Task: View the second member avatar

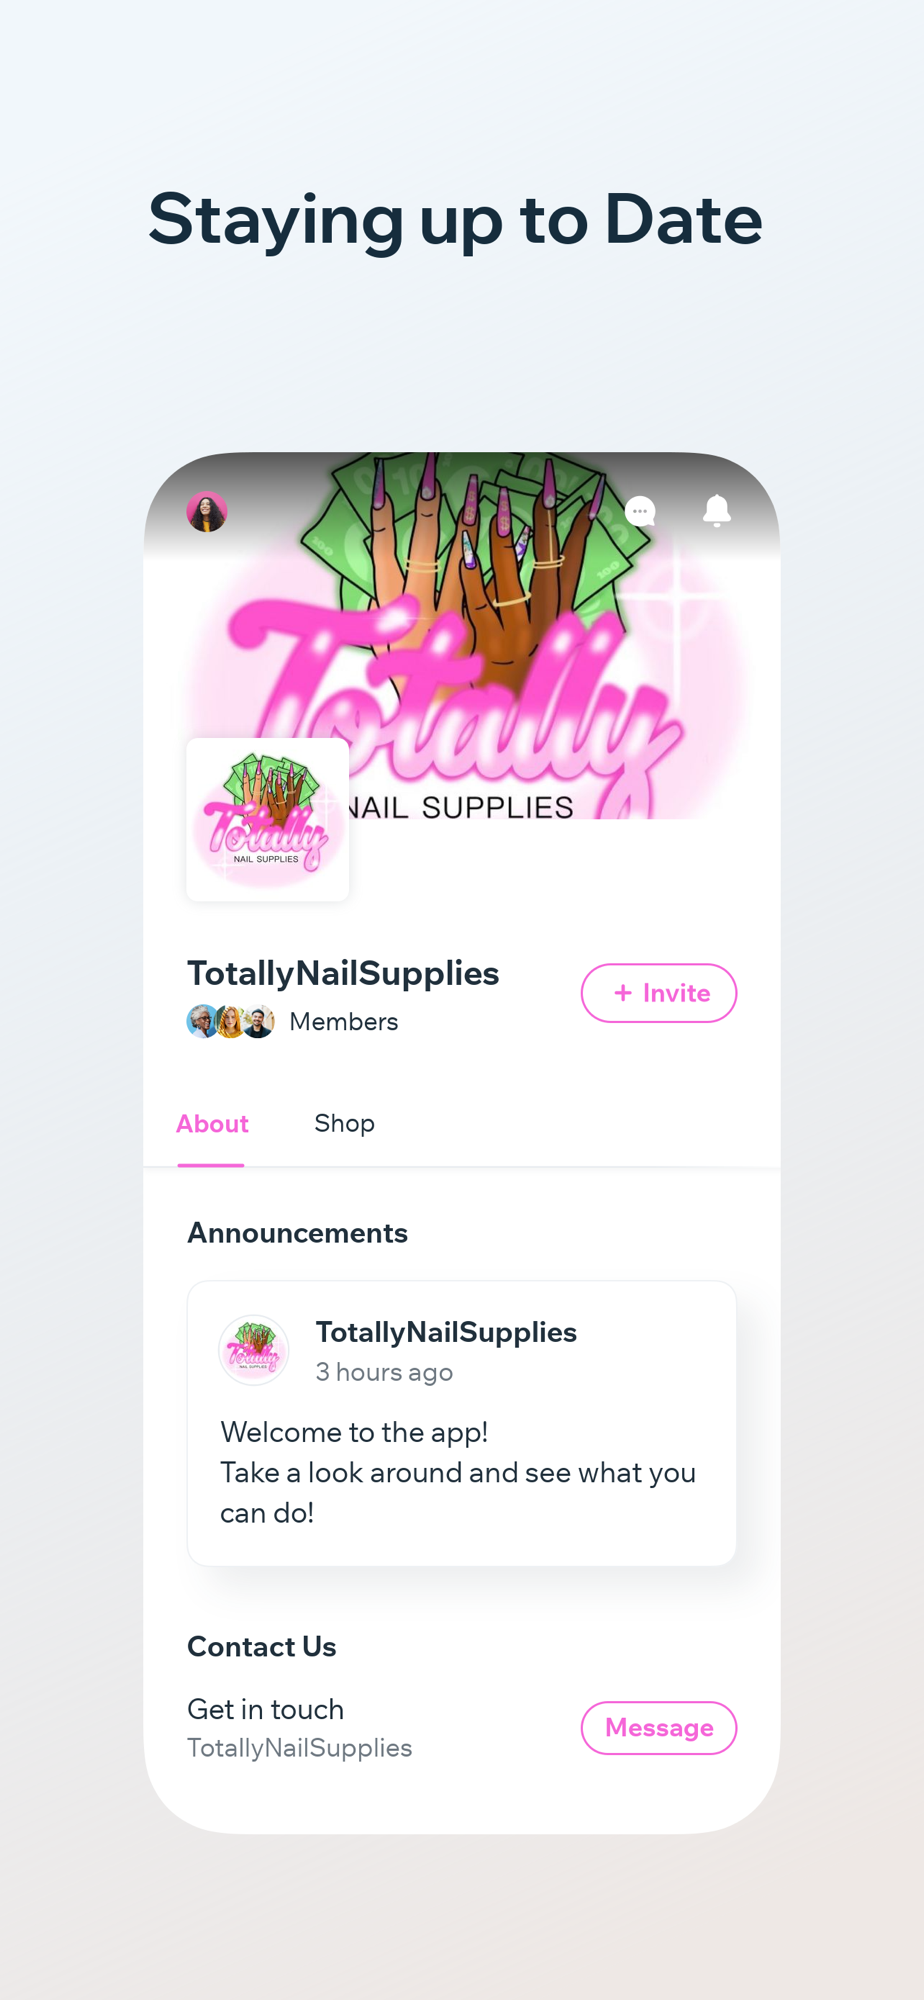Action: coord(230,1021)
